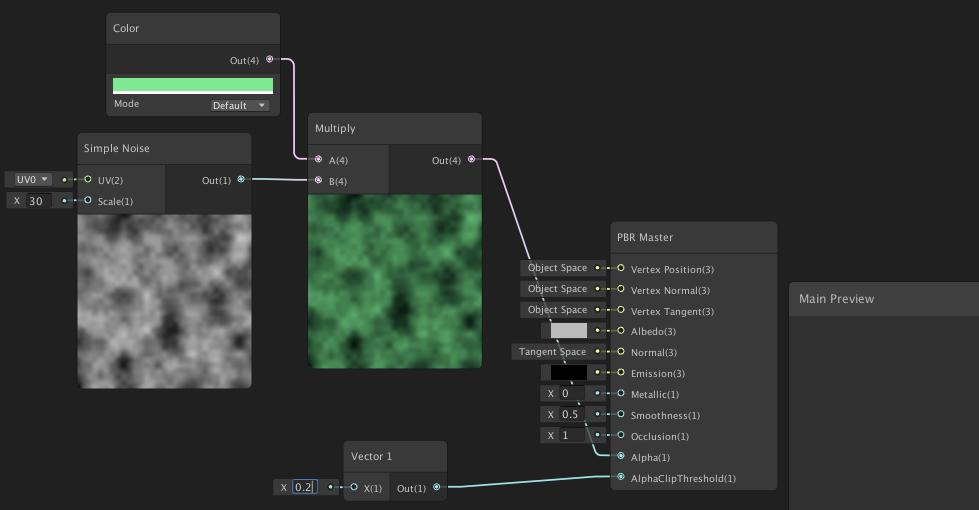This screenshot has height=510, width=979.
Task: Click the green color swatch in Color node
Action: [x=192, y=86]
